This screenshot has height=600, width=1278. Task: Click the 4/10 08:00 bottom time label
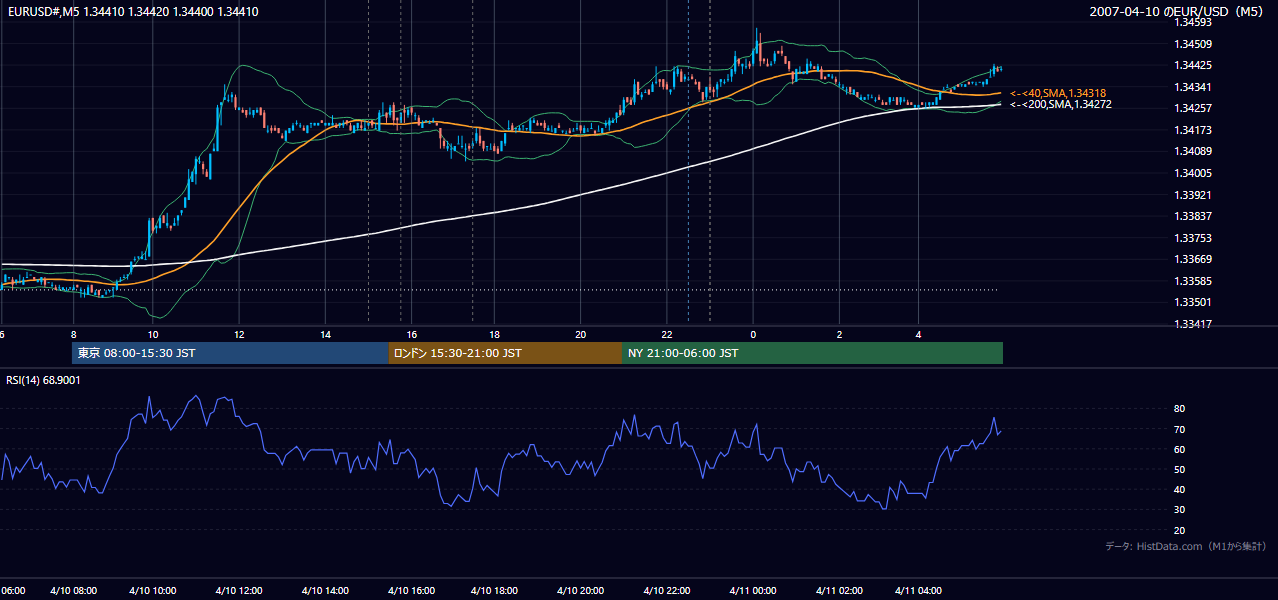pos(73,591)
